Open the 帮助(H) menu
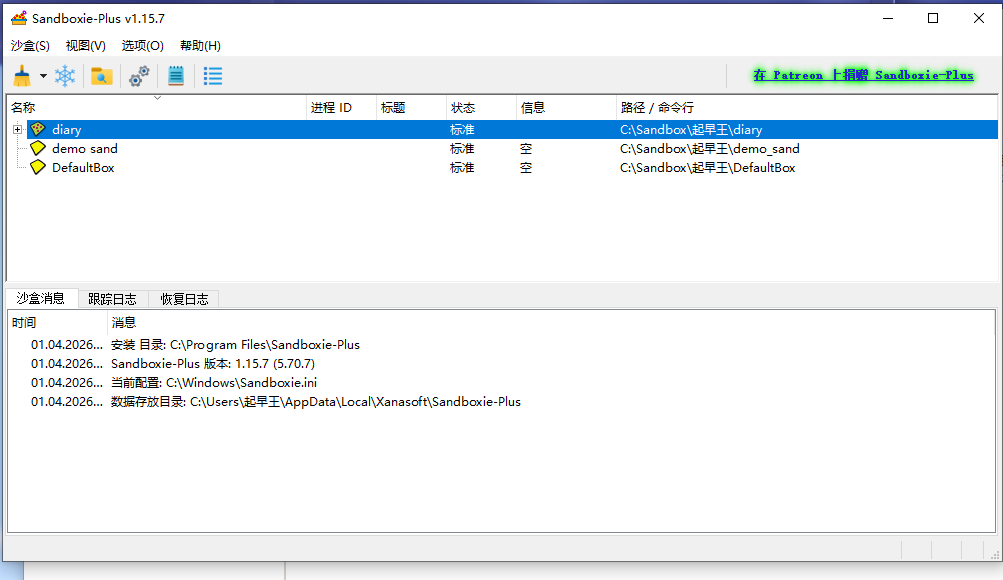Screen dimensions: 1003x580 tap(200, 45)
